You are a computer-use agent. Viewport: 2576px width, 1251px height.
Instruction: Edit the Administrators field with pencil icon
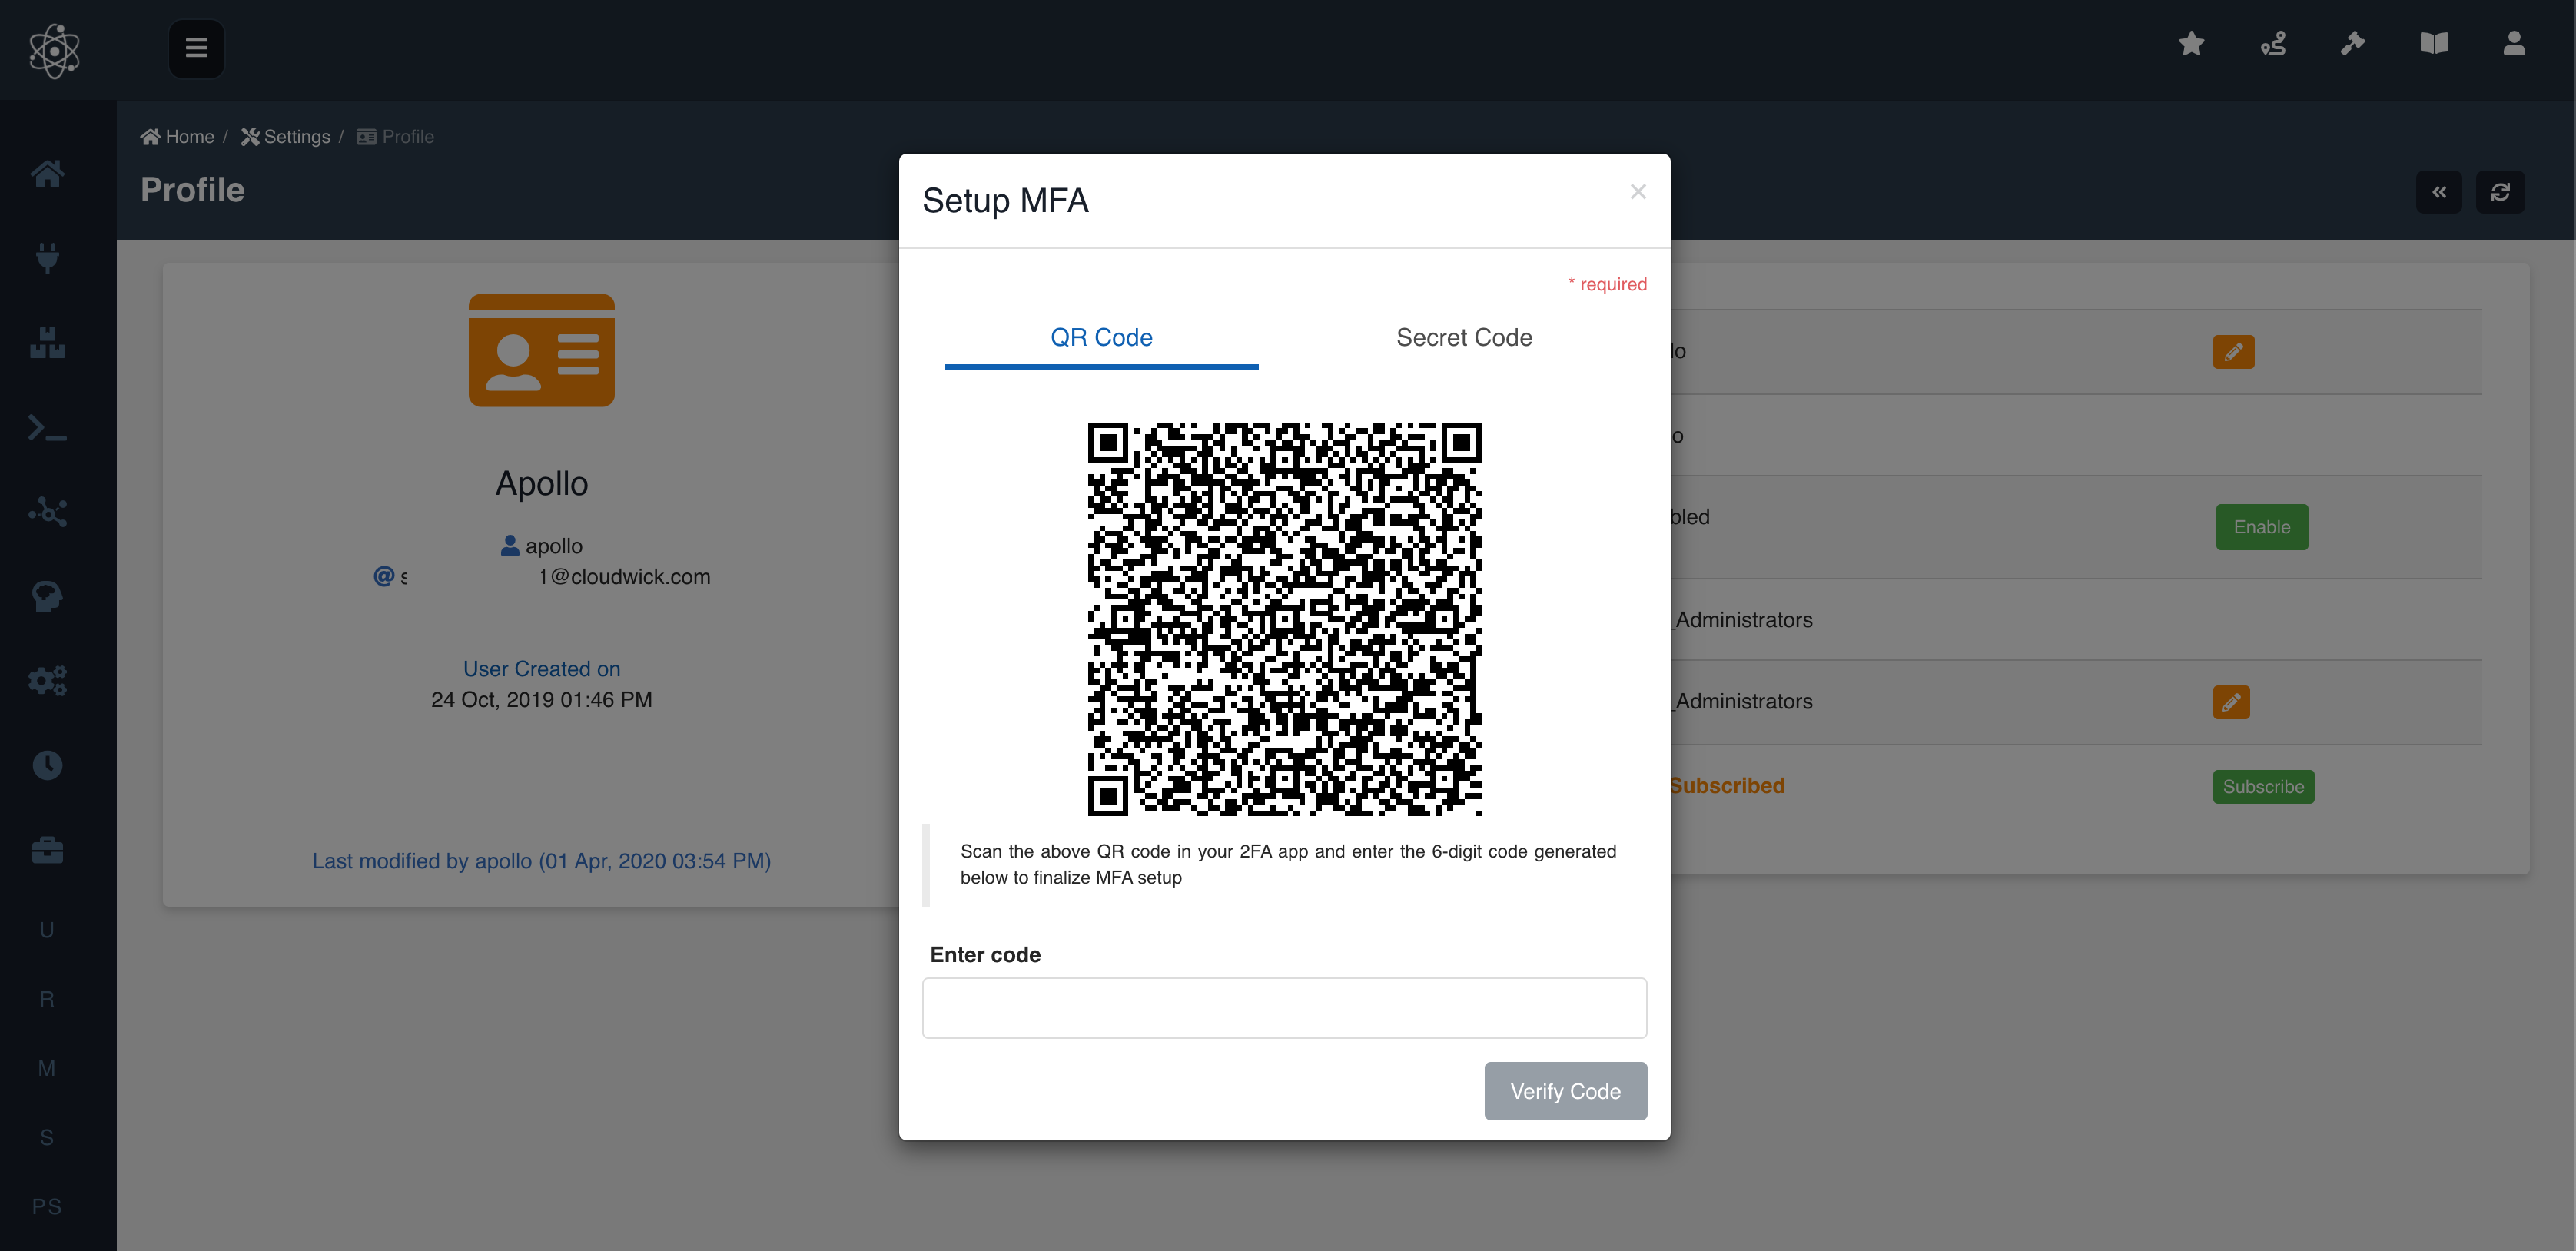tap(2233, 702)
